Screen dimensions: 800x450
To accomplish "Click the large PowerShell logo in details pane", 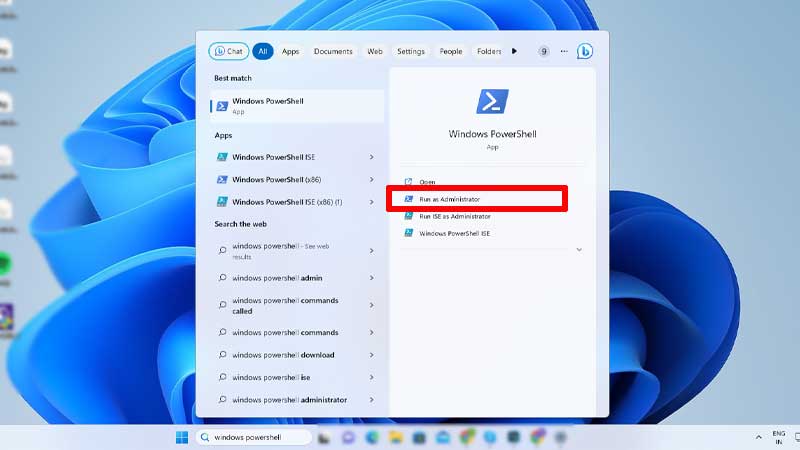I will coord(492,101).
